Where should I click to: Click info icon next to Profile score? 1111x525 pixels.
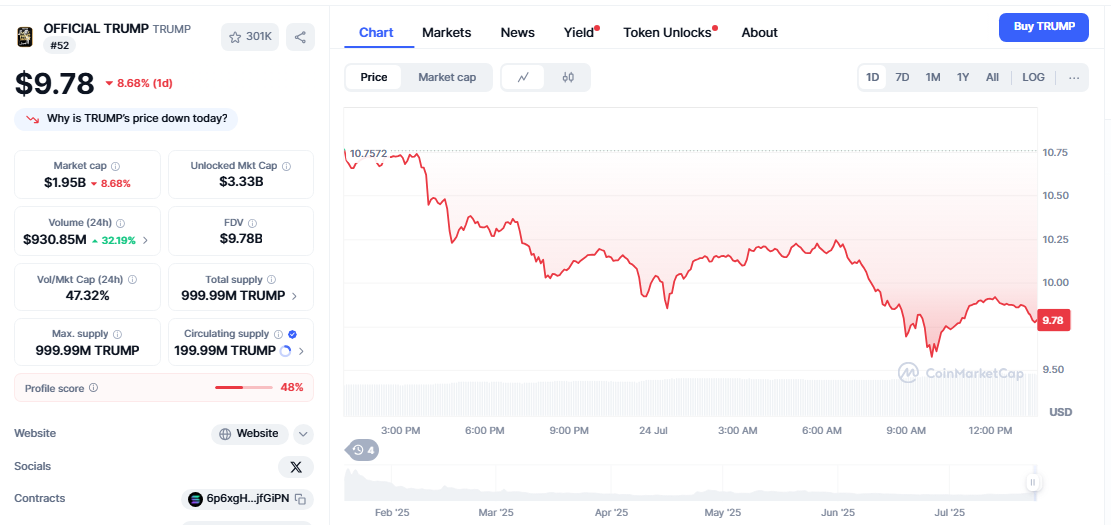pyautogui.click(x=94, y=388)
